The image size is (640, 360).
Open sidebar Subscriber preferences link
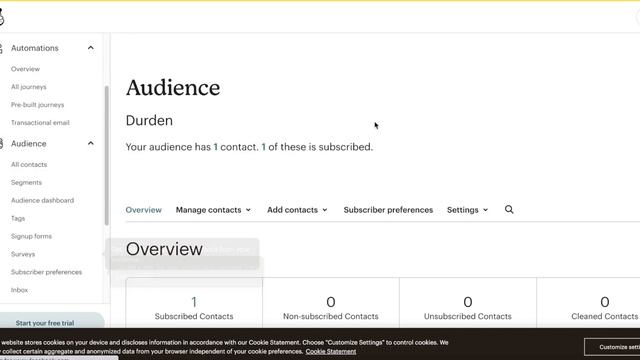tap(47, 272)
